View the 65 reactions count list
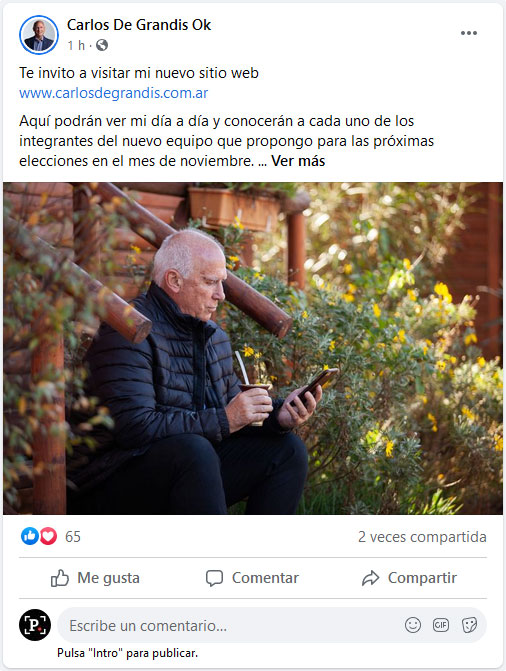The height and width of the screenshot is (671, 506). 73,537
